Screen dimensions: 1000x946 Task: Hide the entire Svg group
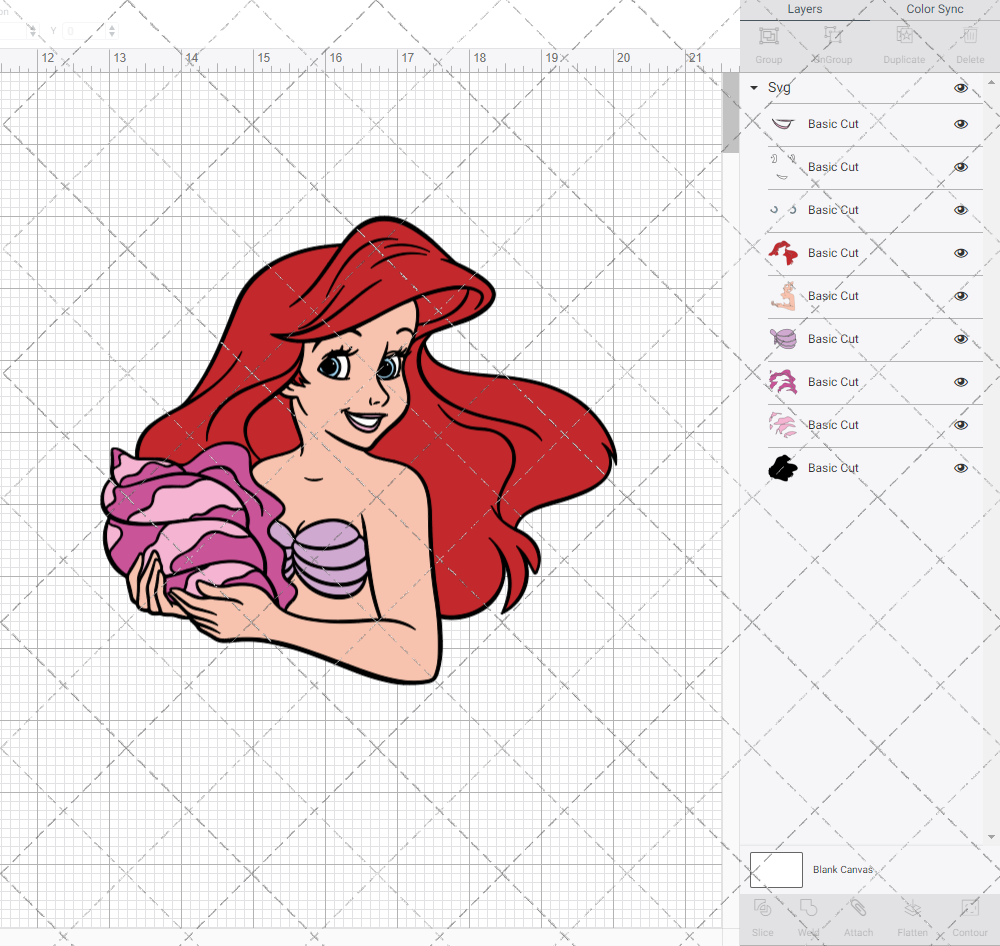(960, 88)
